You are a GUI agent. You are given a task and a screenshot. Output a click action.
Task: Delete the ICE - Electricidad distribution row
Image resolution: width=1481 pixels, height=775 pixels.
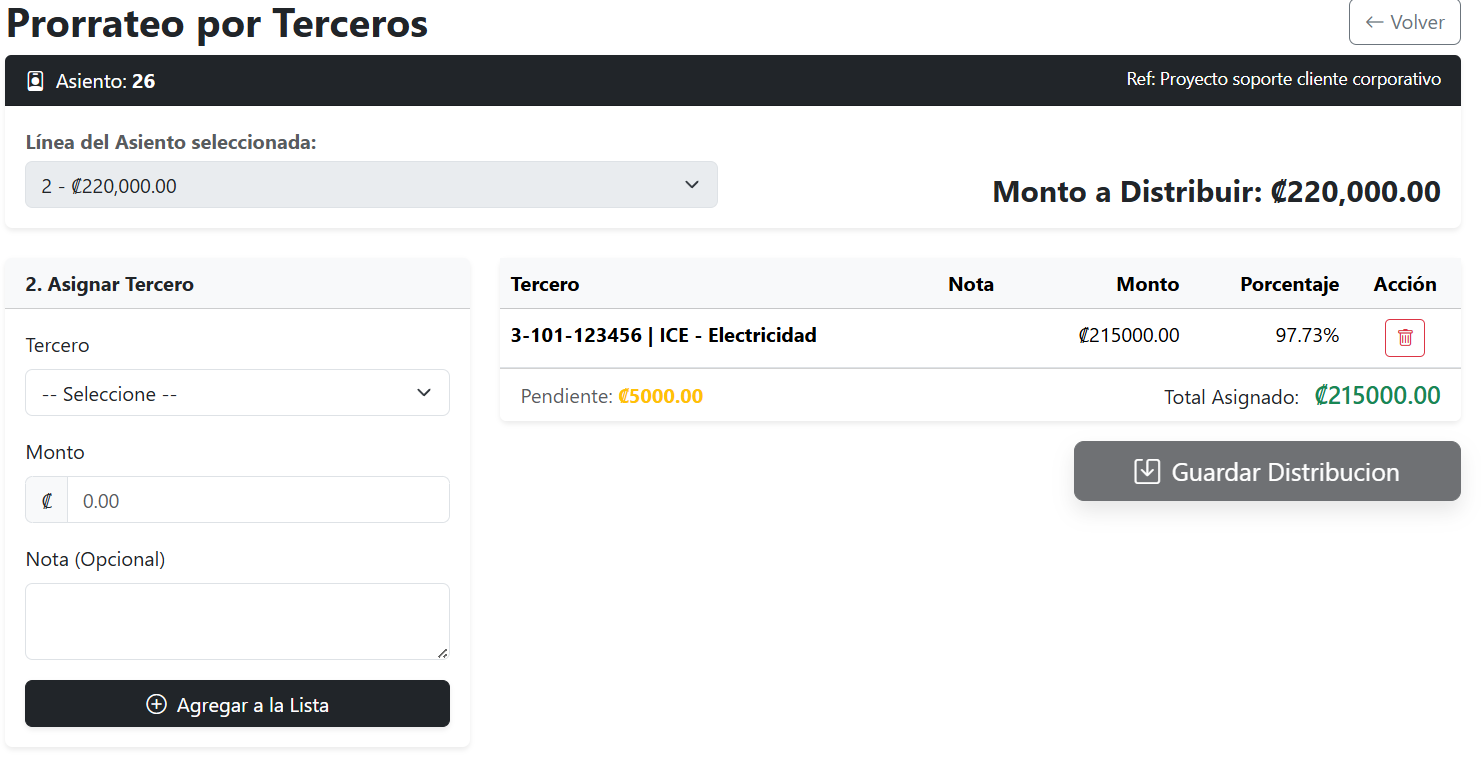click(x=1404, y=337)
